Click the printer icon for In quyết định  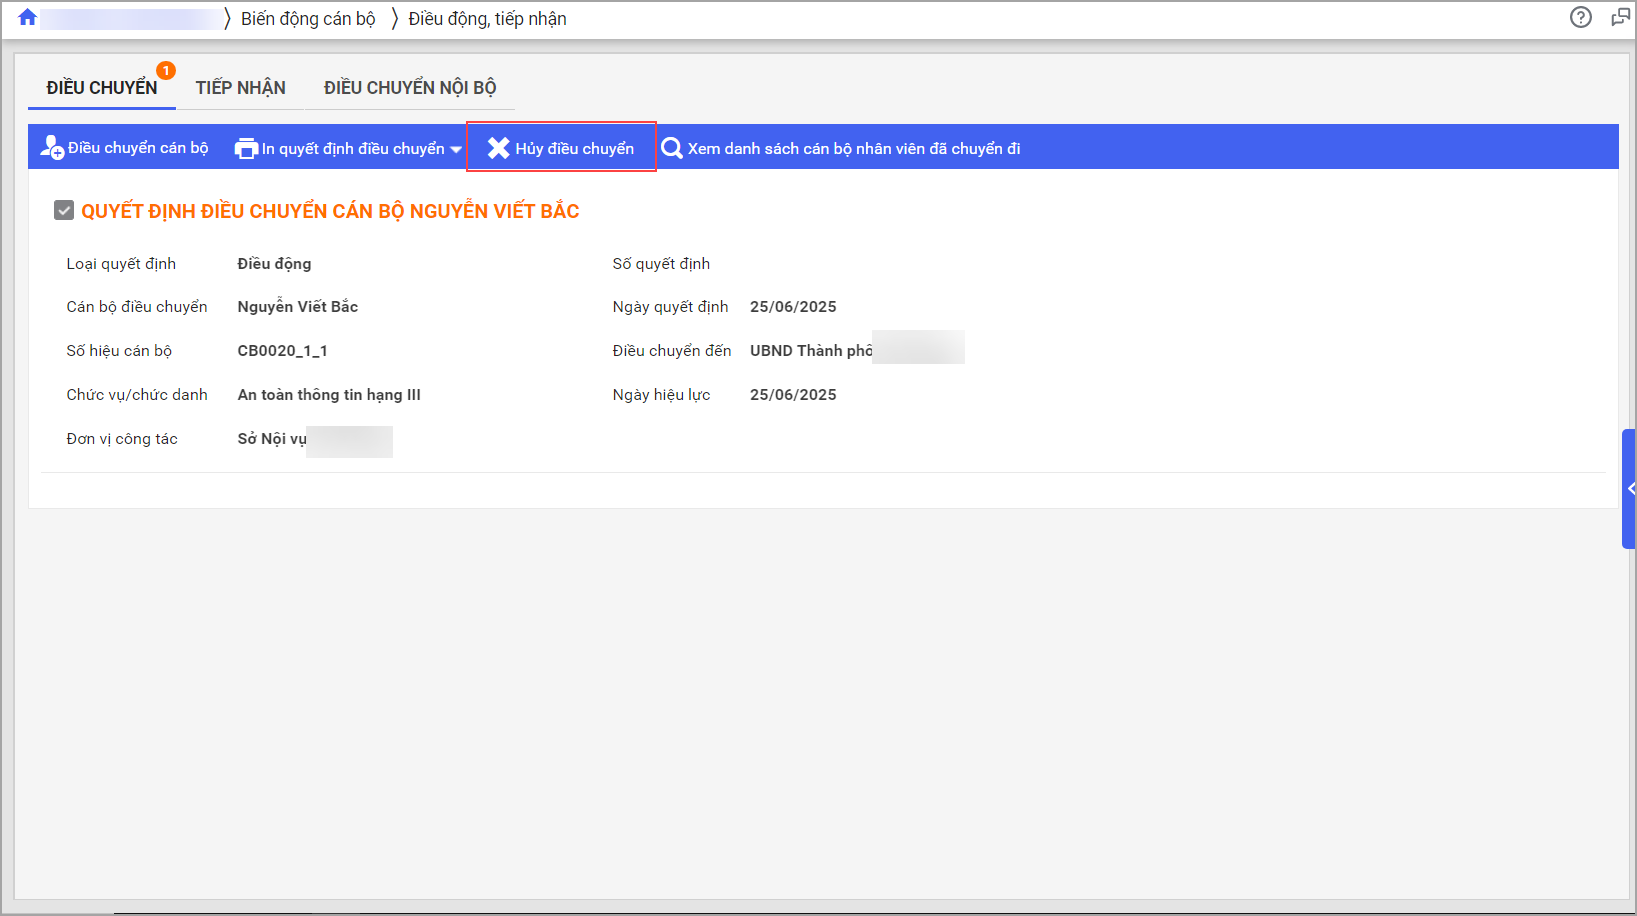click(246, 148)
